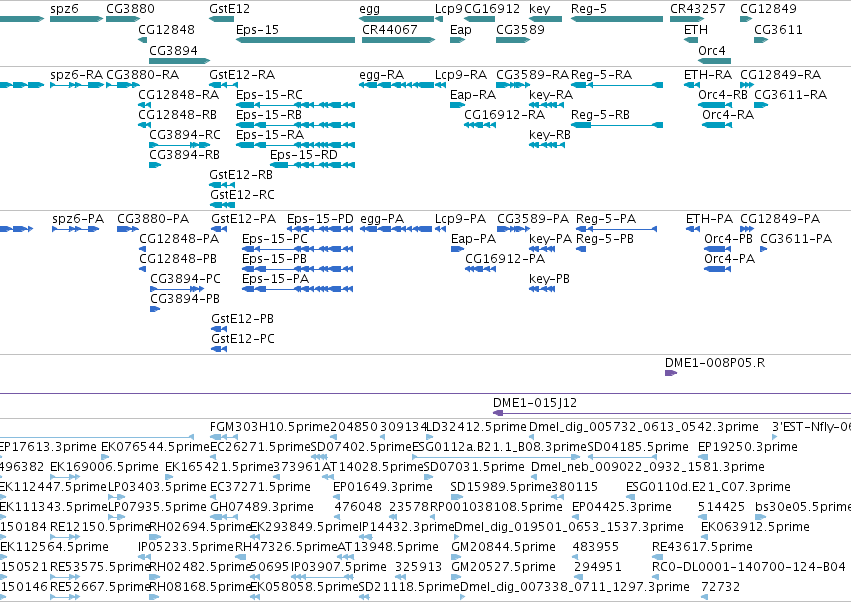Open the Reg-5-RB transcript

(x=617, y=125)
